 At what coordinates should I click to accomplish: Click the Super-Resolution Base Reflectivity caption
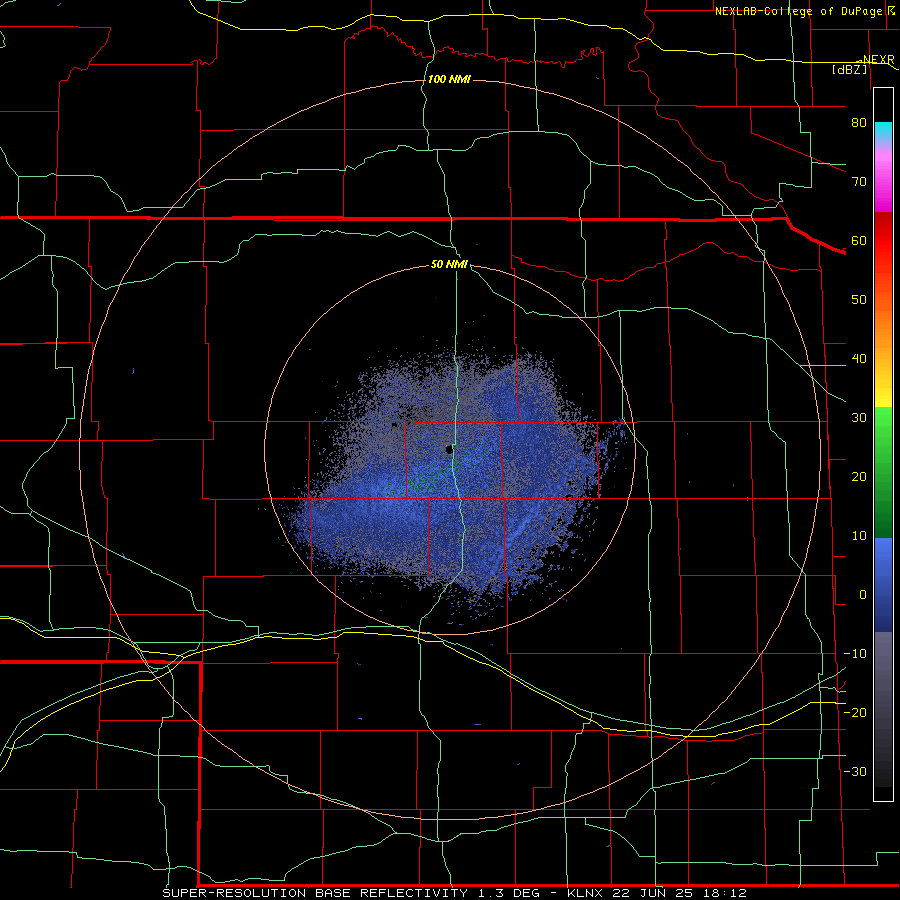point(455,893)
